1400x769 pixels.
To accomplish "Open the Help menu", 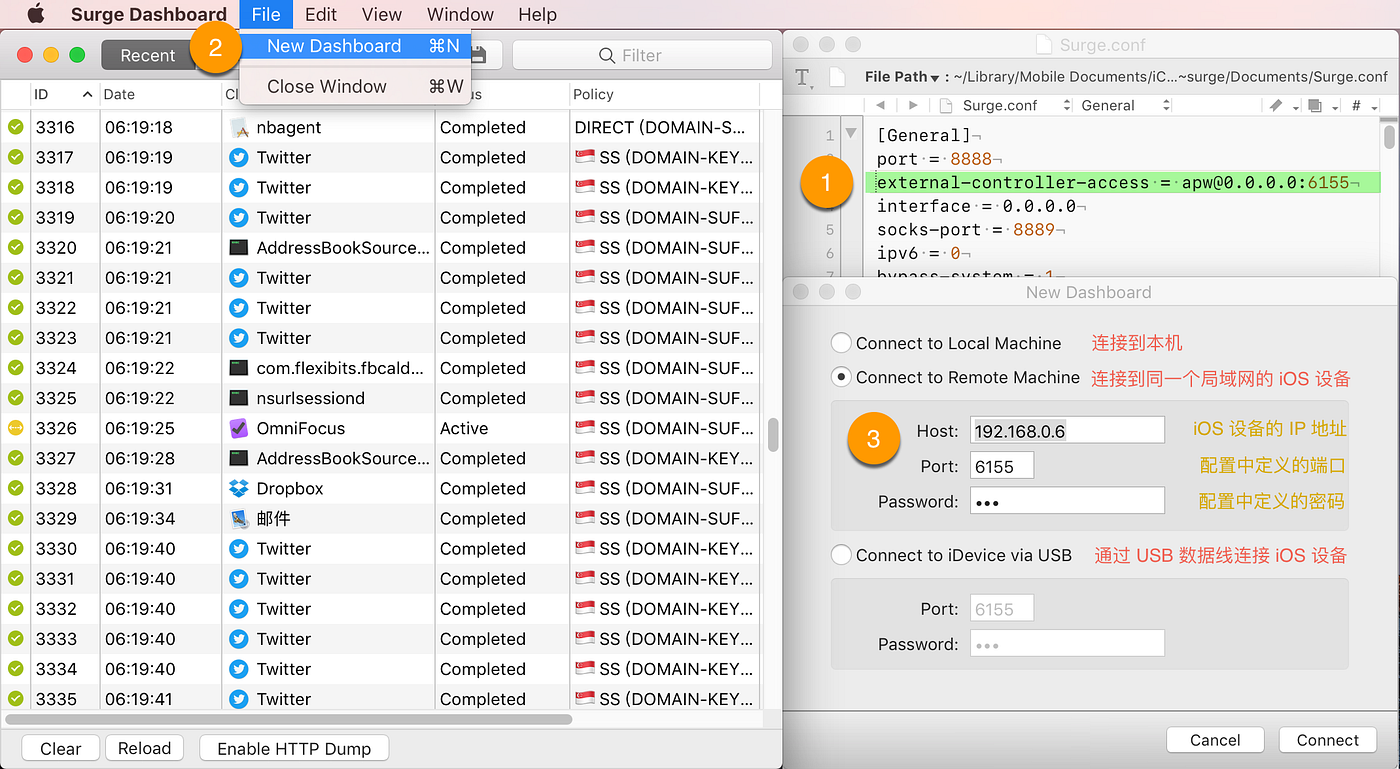I will coord(538,14).
